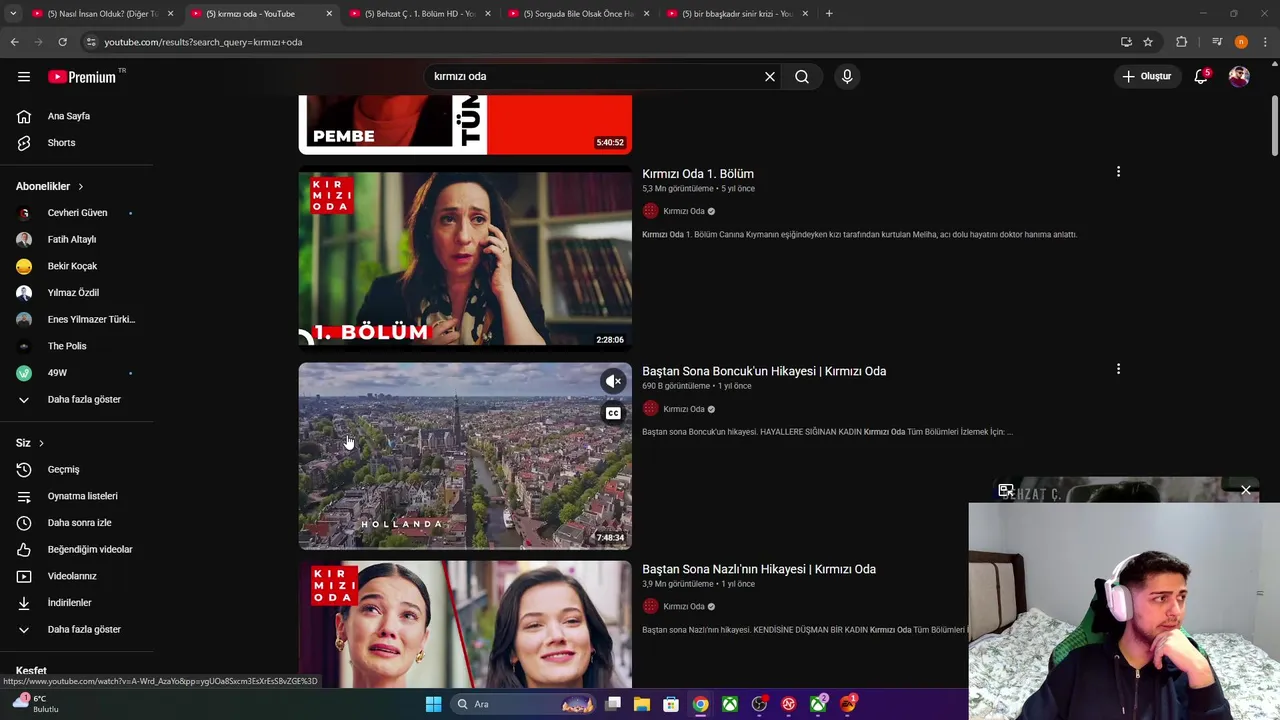Open Kırmızı Oda channel under Nazlı'nın Hikayesi
This screenshot has height=720, width=1280.
[x=684, y=606]
